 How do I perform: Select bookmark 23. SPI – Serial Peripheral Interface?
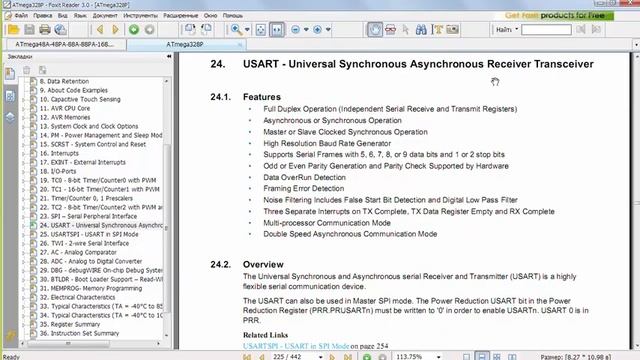coord(88,216)
